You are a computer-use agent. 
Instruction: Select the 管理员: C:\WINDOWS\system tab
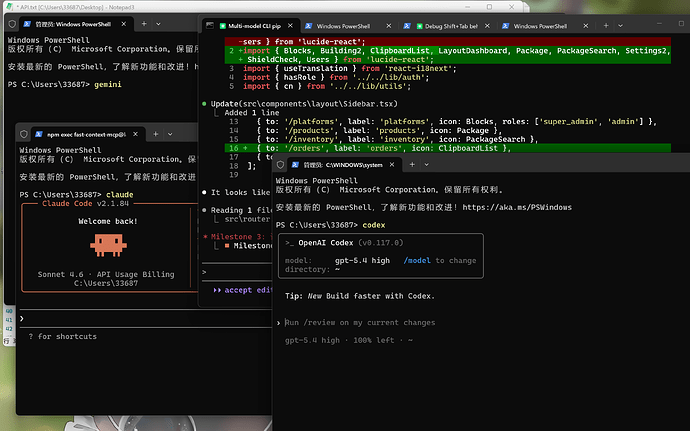pyautogui.click(x=343, y=165)
